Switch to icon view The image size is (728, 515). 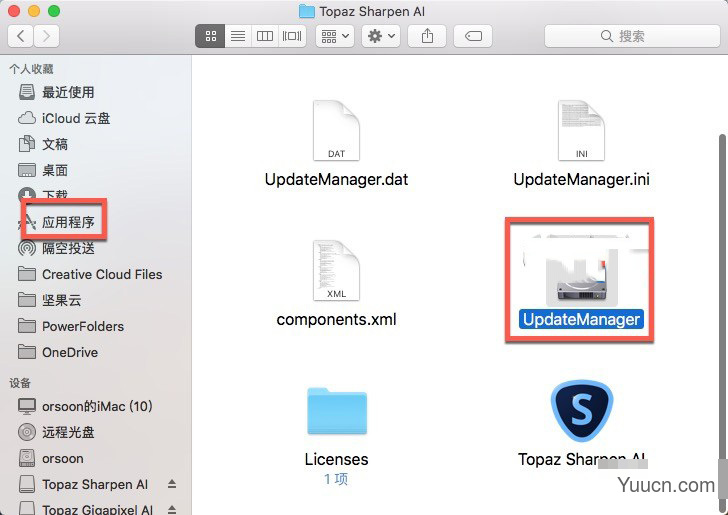(x=210, y=36)
